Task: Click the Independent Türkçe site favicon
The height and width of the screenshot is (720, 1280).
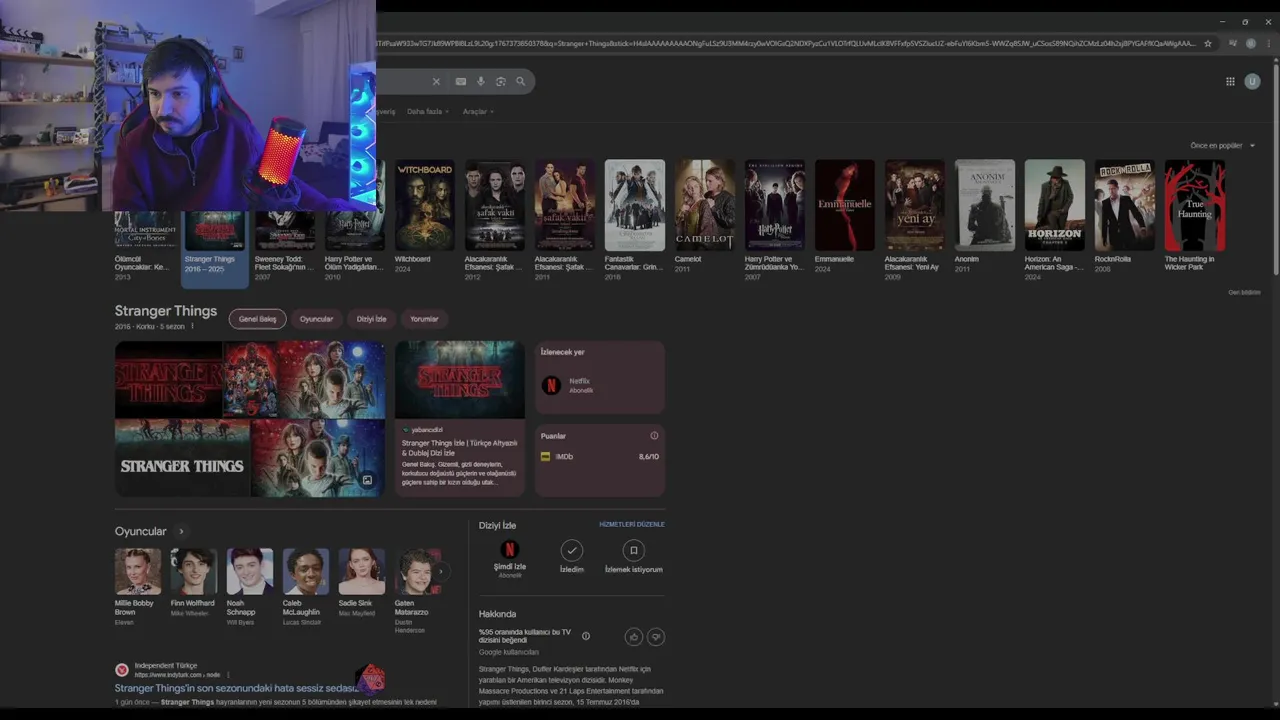Action: pyautogui.click(x=122, y=670)
